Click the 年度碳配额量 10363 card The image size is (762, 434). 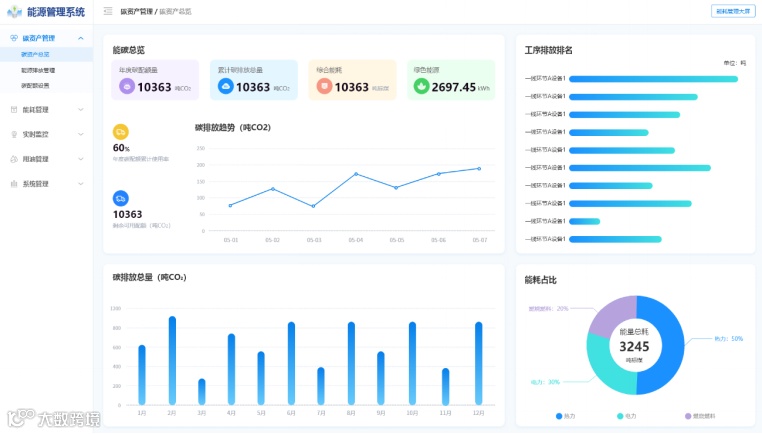click(155, 80)
